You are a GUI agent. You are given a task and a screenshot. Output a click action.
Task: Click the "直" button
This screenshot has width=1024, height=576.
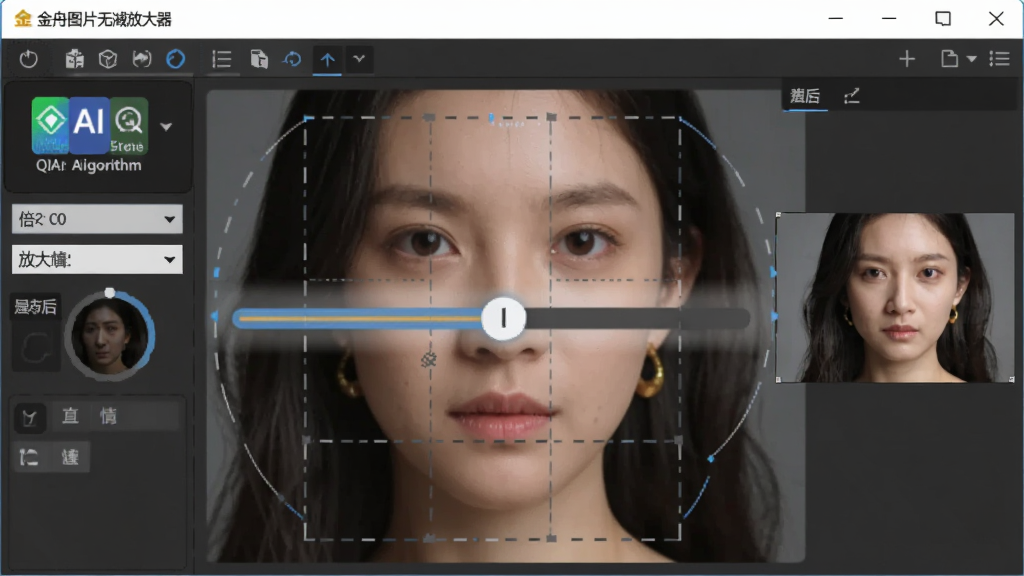[70, 416]
